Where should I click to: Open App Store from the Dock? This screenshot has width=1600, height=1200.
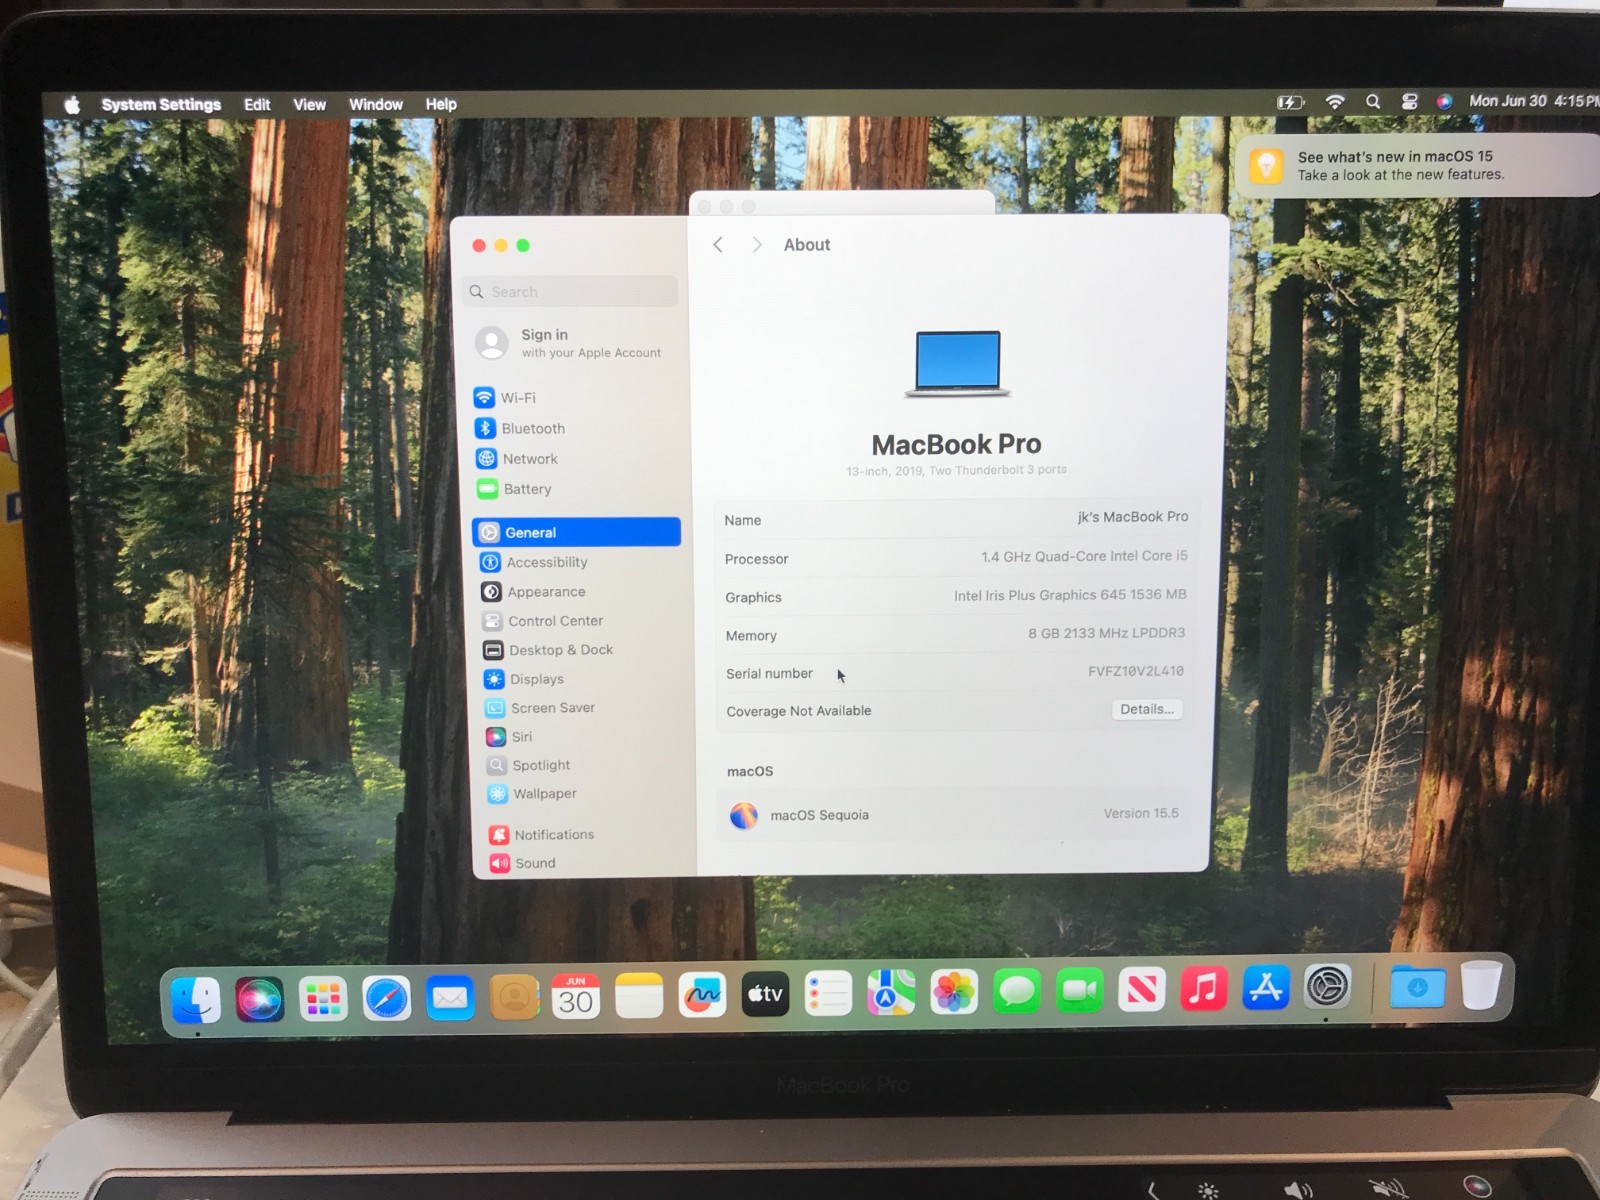[1266, 988]
